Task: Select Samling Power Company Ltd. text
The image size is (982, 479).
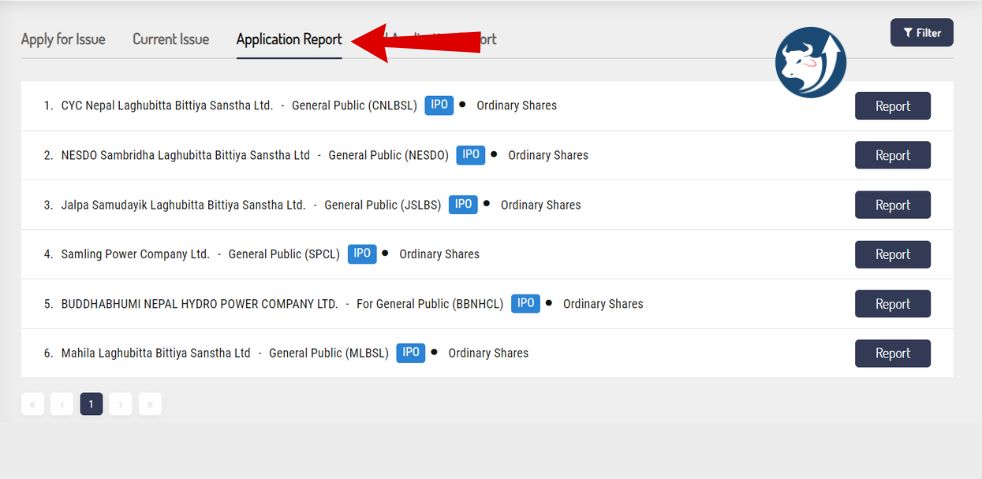Action: tap(135, 254)
